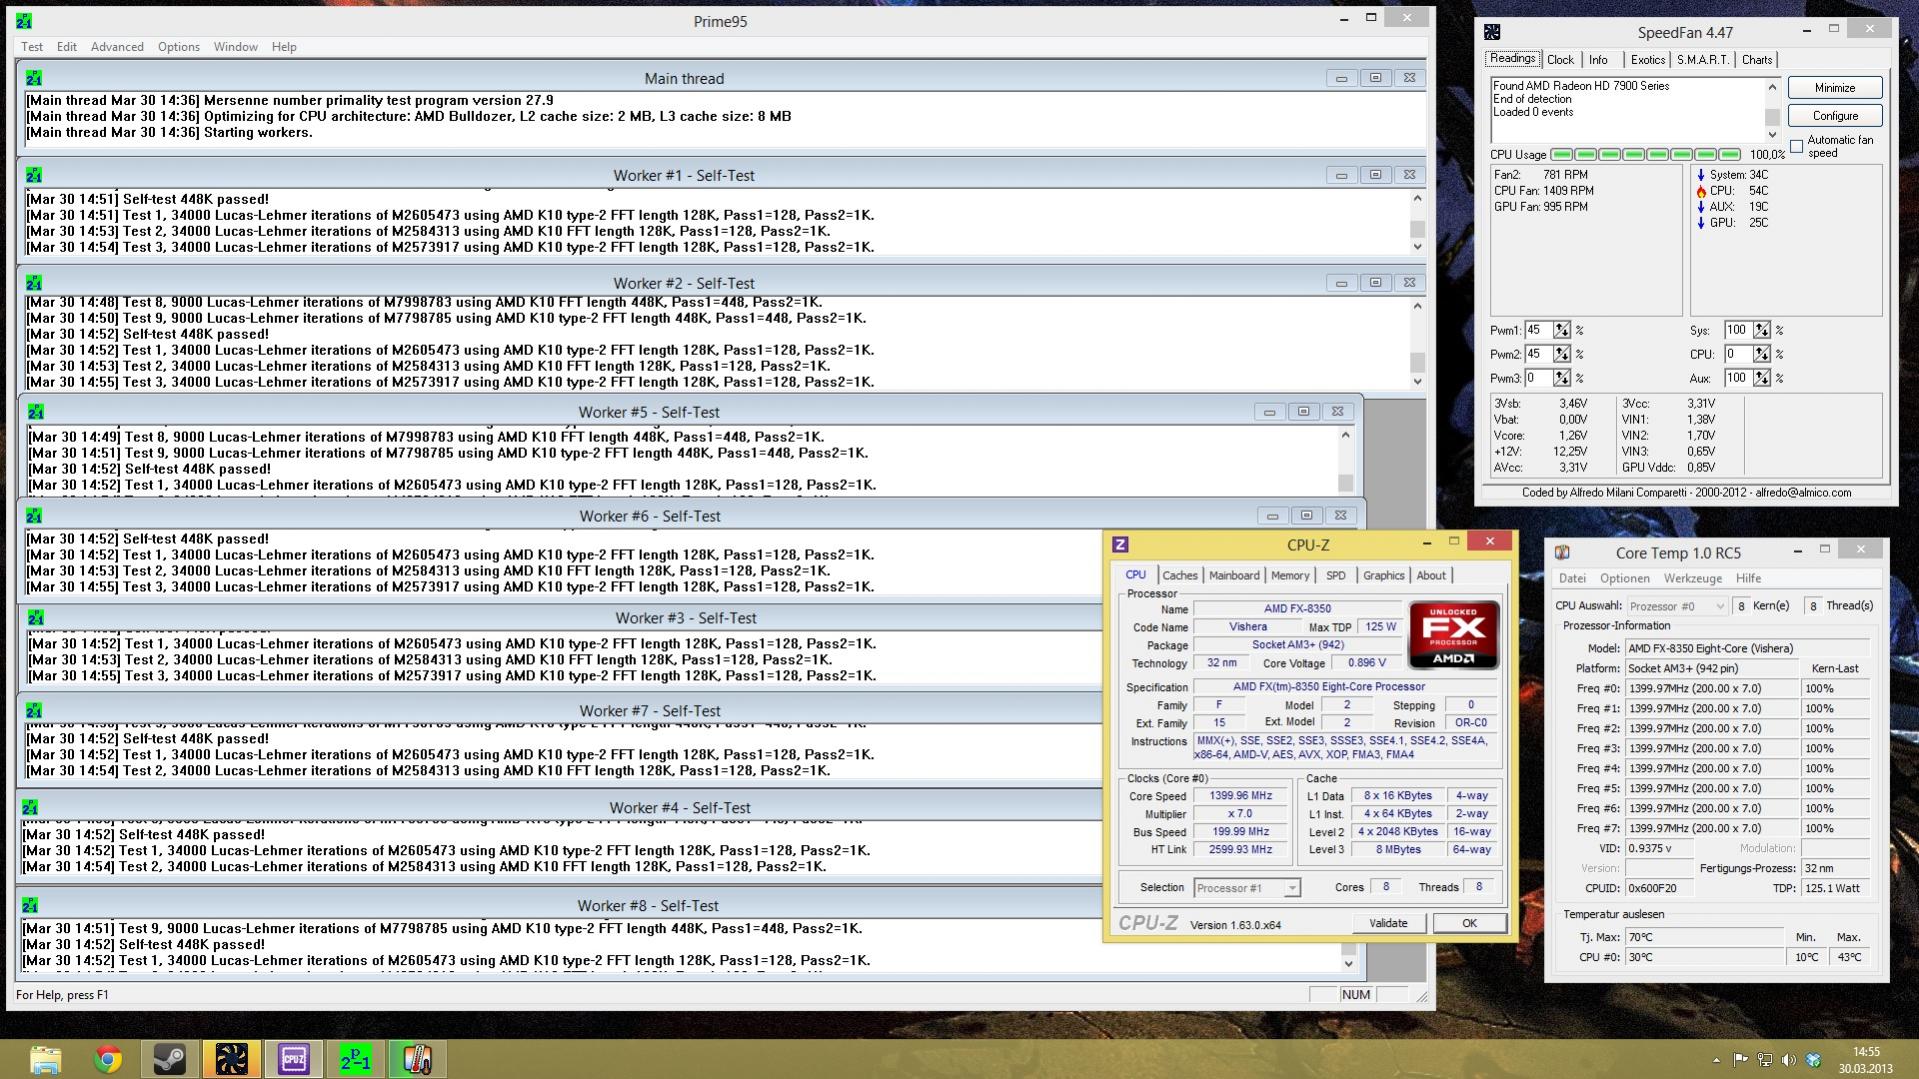Click the Worker #1 vertical scrollbar
The height and width of the screenshot is (1079, 1919).
click(x=1417, y=222)
